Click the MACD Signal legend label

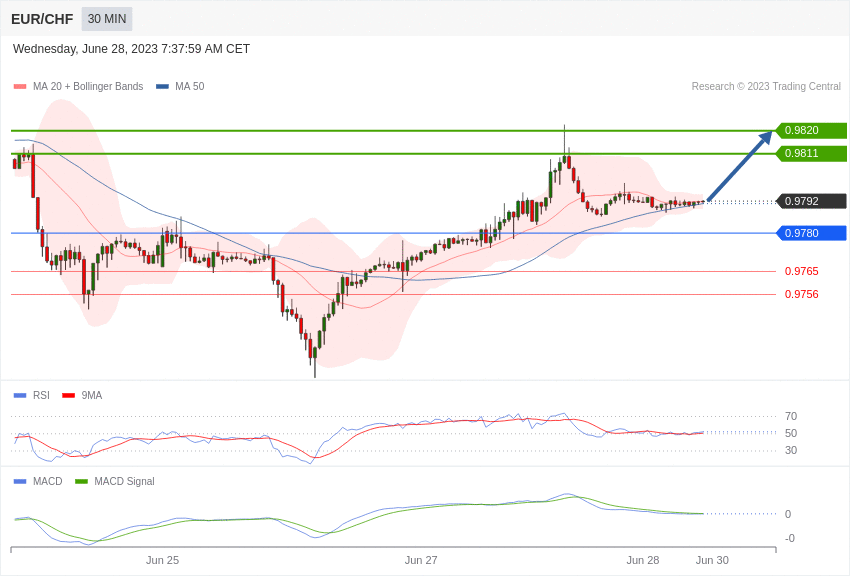pyautogui.click(x=124, y=482)
